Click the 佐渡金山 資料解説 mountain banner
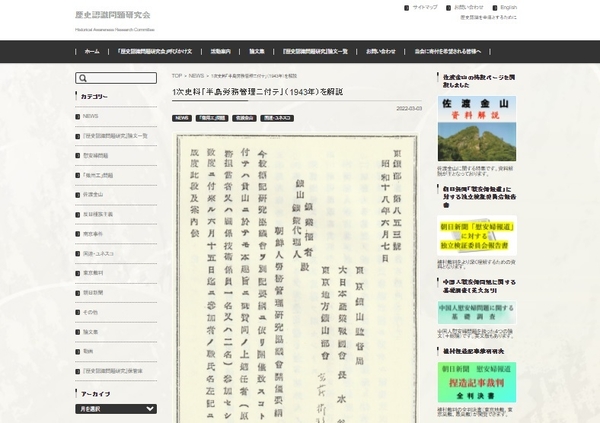The height and width of the screenshot is (423, 600). [x=477, y=129]
